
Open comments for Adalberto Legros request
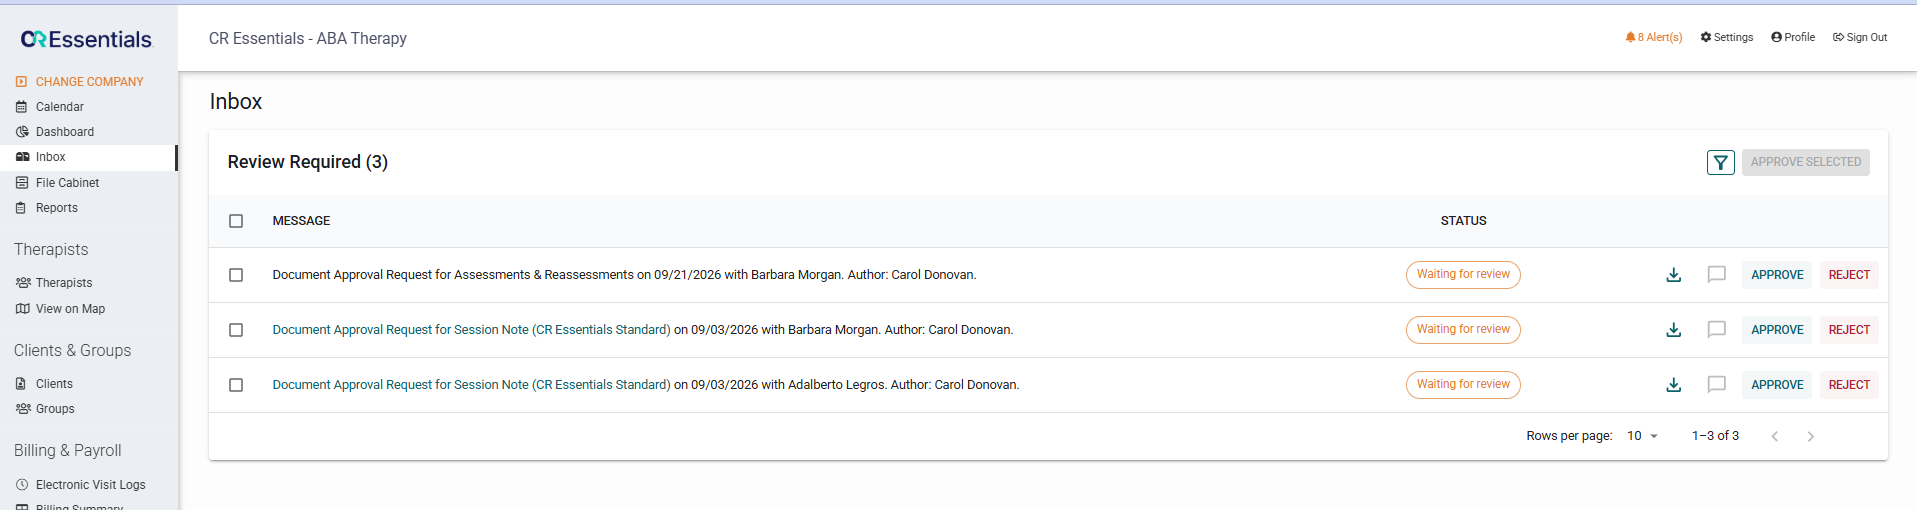coord(1716,385)
